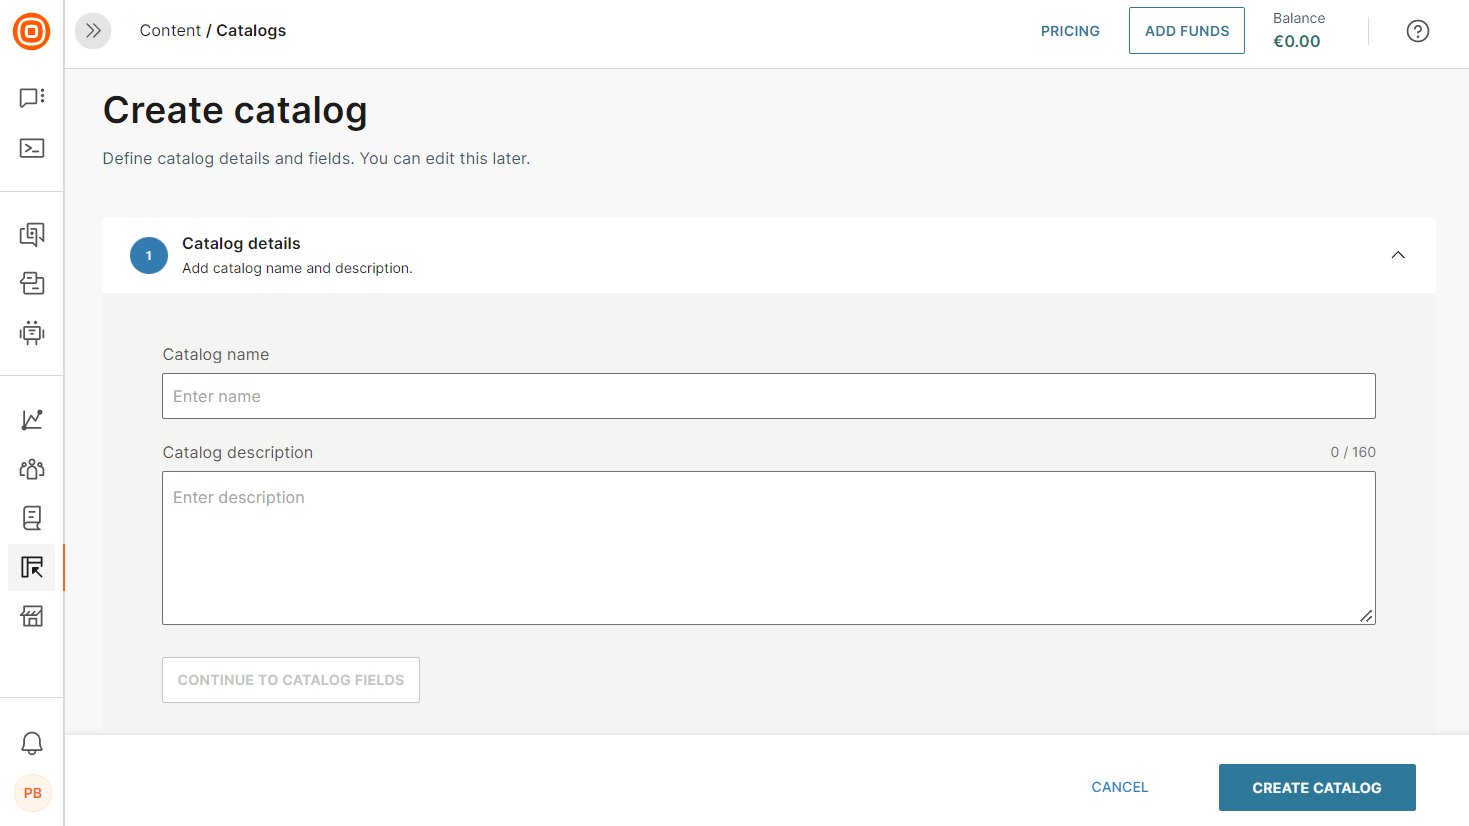The image size is (1469, 826).
Task: Open the PB profile avatar
Action: (x=31, y=793)
